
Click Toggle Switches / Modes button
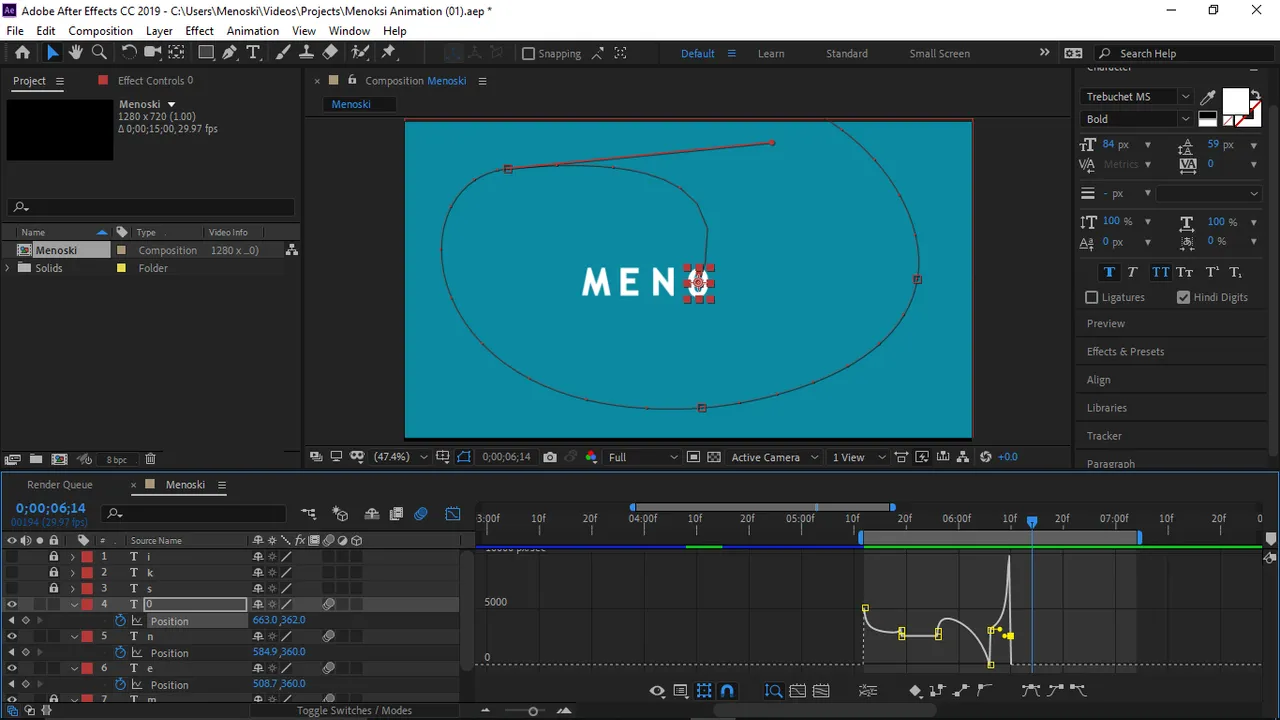coord(354,711)
